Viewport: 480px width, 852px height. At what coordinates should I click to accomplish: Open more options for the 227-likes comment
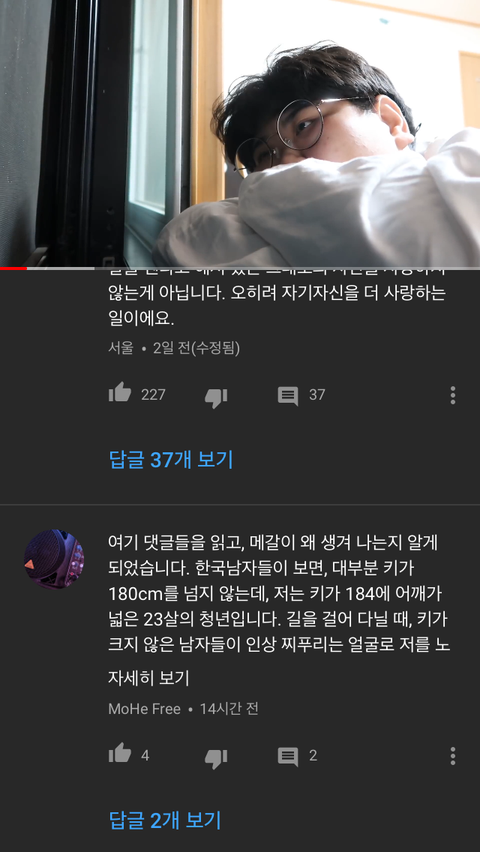(452, 395)
